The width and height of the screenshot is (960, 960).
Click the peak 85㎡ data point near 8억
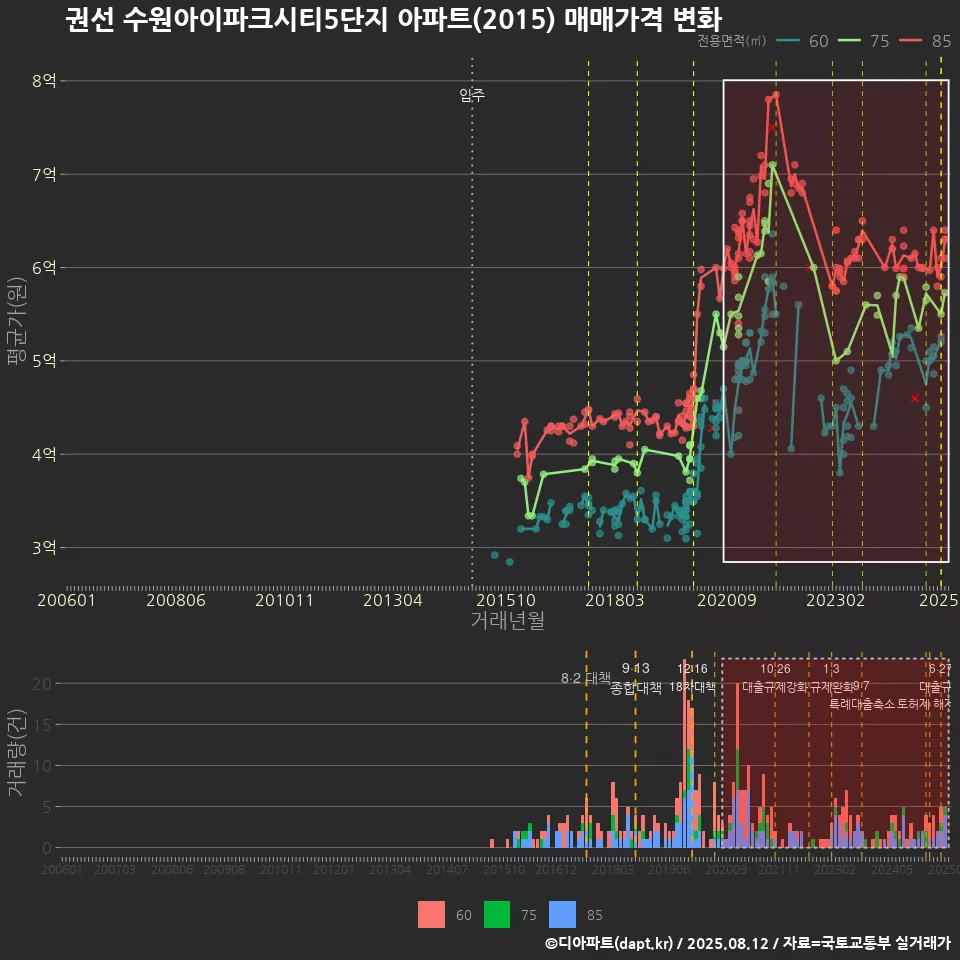[x=776, y=95]
